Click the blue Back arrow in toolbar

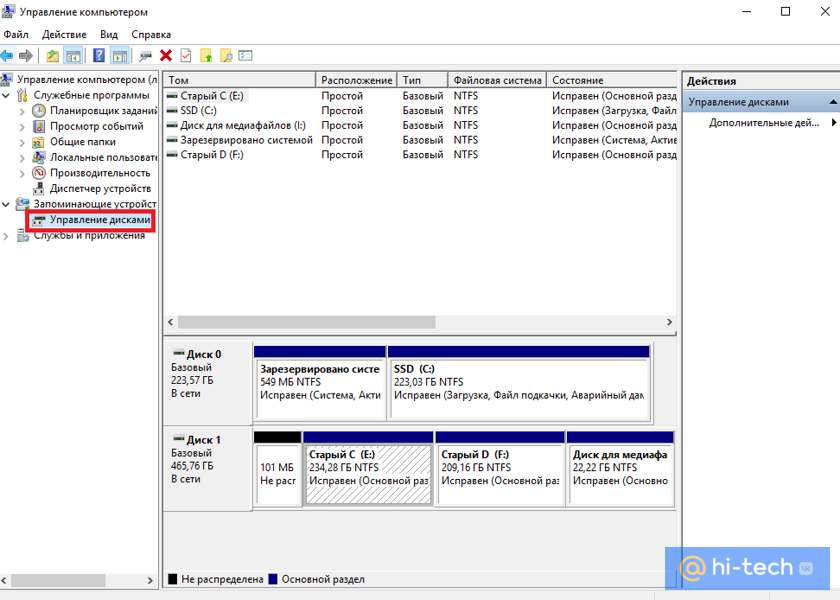click(x=7, y=56)
